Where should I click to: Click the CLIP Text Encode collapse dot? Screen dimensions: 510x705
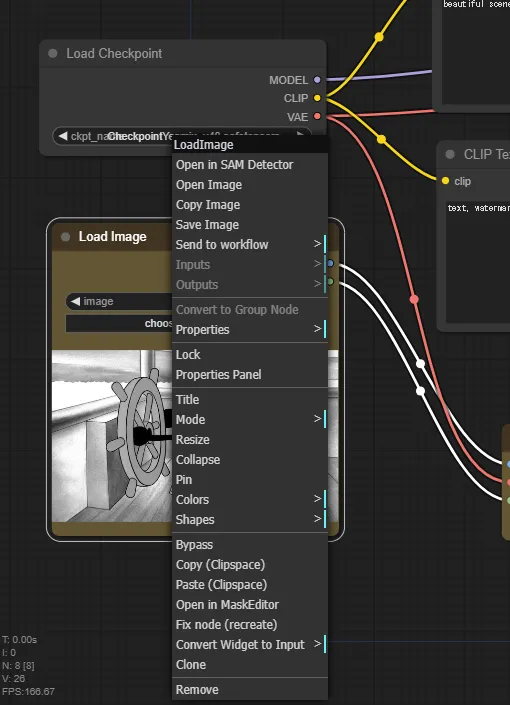[x=450, y=154]
